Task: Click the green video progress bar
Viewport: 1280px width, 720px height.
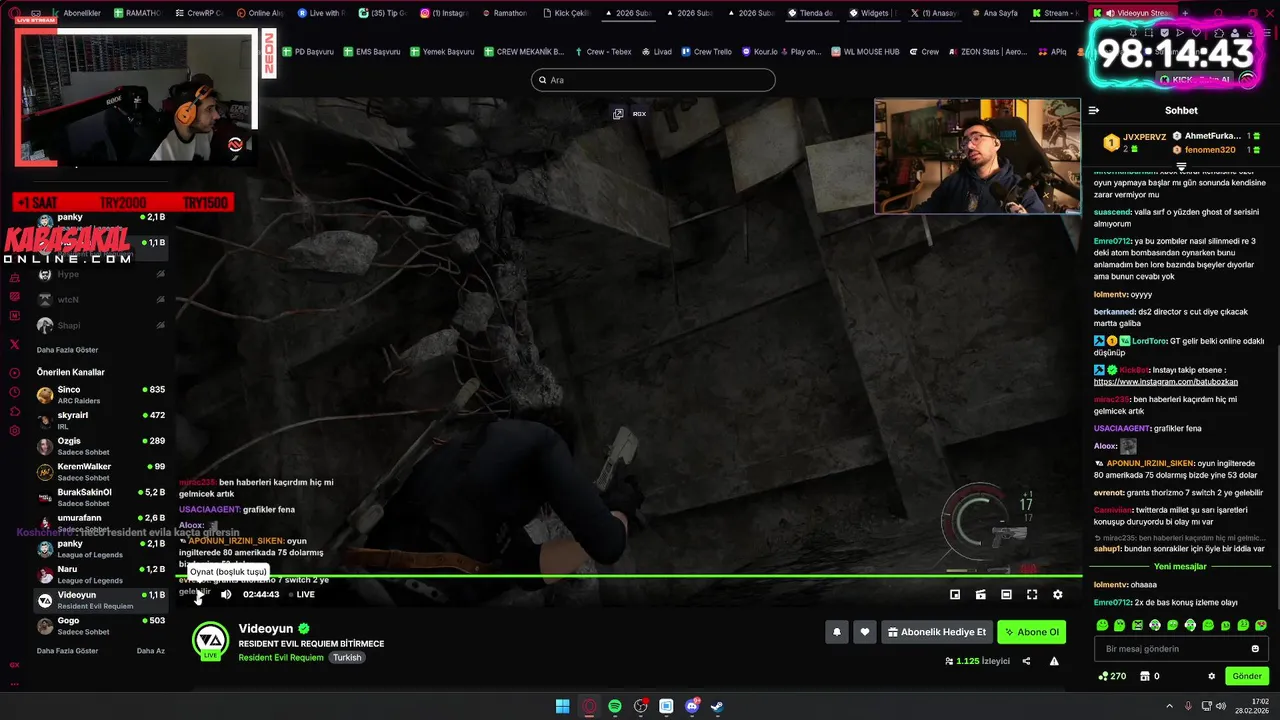Action: tap(629, 576)
